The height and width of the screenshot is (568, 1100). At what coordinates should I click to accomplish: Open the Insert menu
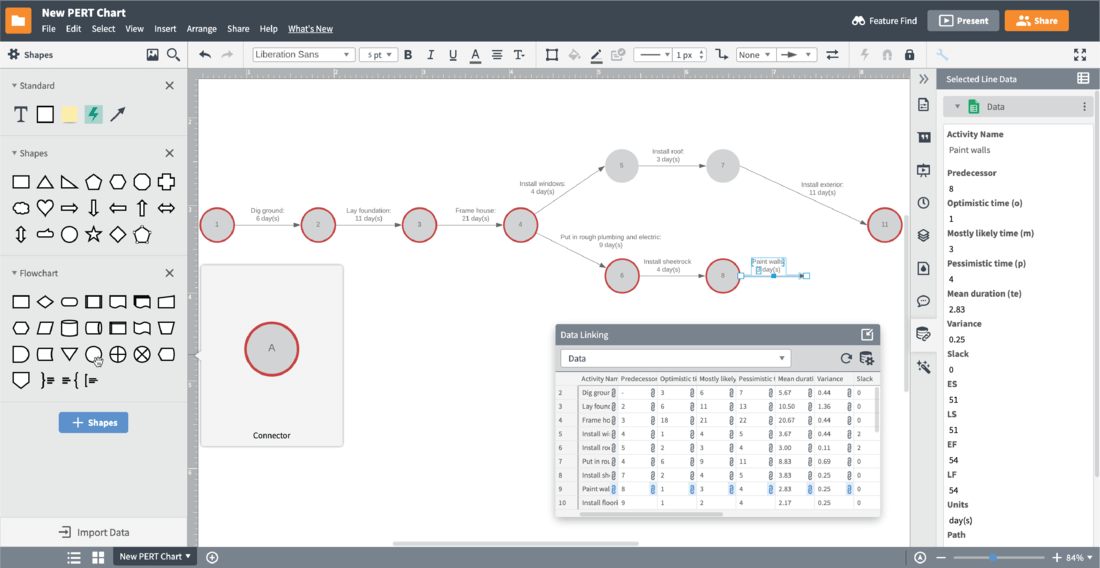click(x=165, y=29)
